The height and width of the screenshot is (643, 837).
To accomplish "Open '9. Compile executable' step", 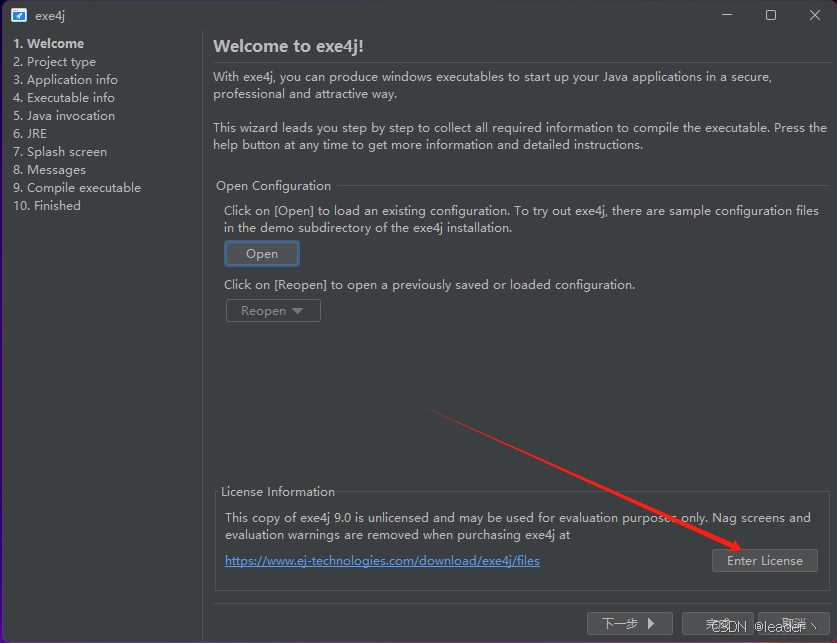I will (77, 188).
